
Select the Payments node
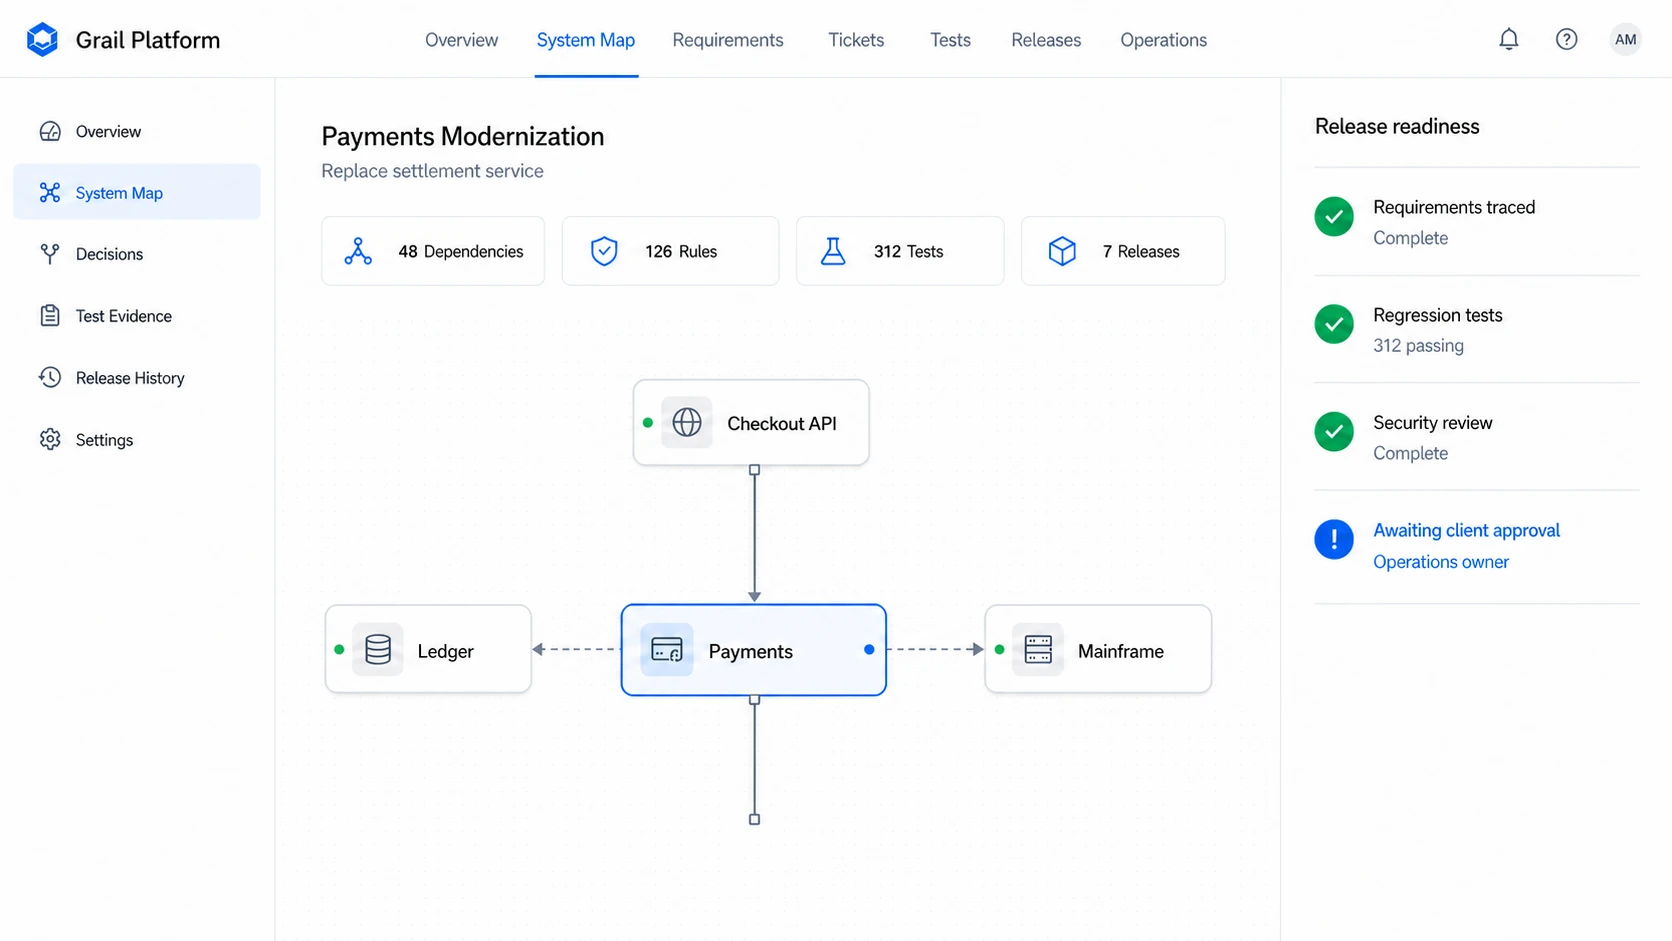[x=754, y=650]
